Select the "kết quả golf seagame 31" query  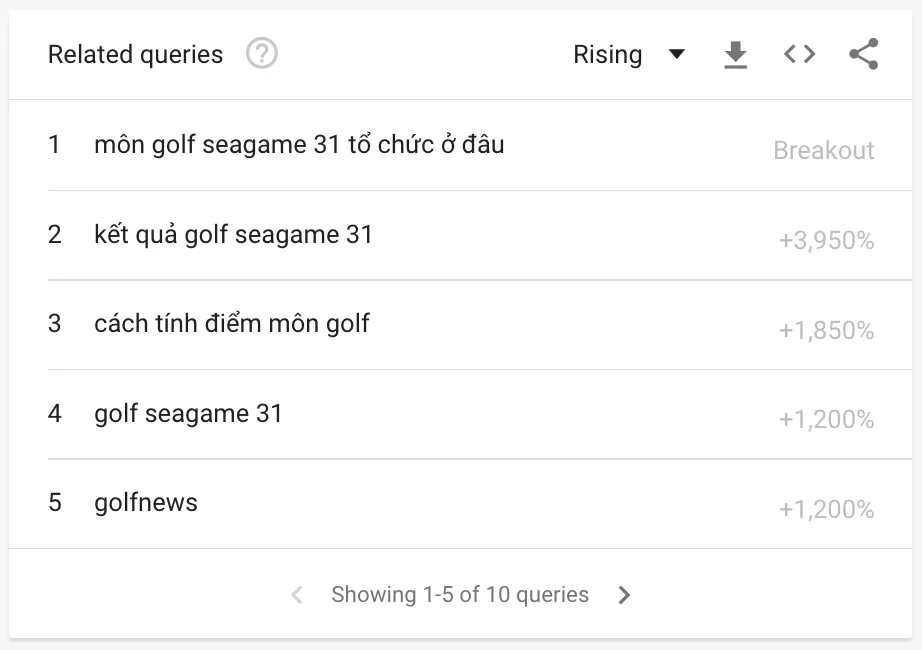coord(233,234)
